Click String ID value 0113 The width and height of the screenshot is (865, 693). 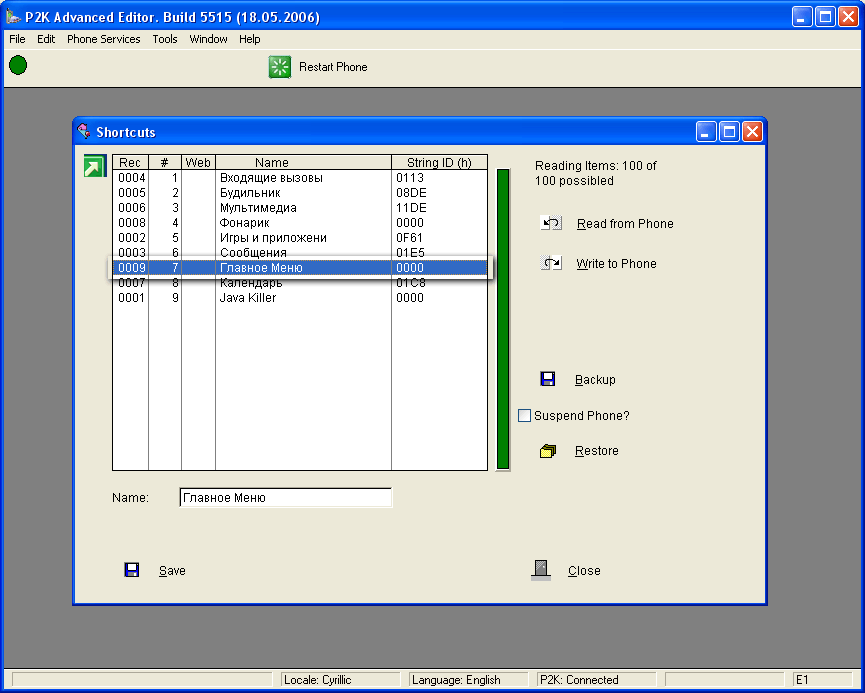[x=410, y=178]
